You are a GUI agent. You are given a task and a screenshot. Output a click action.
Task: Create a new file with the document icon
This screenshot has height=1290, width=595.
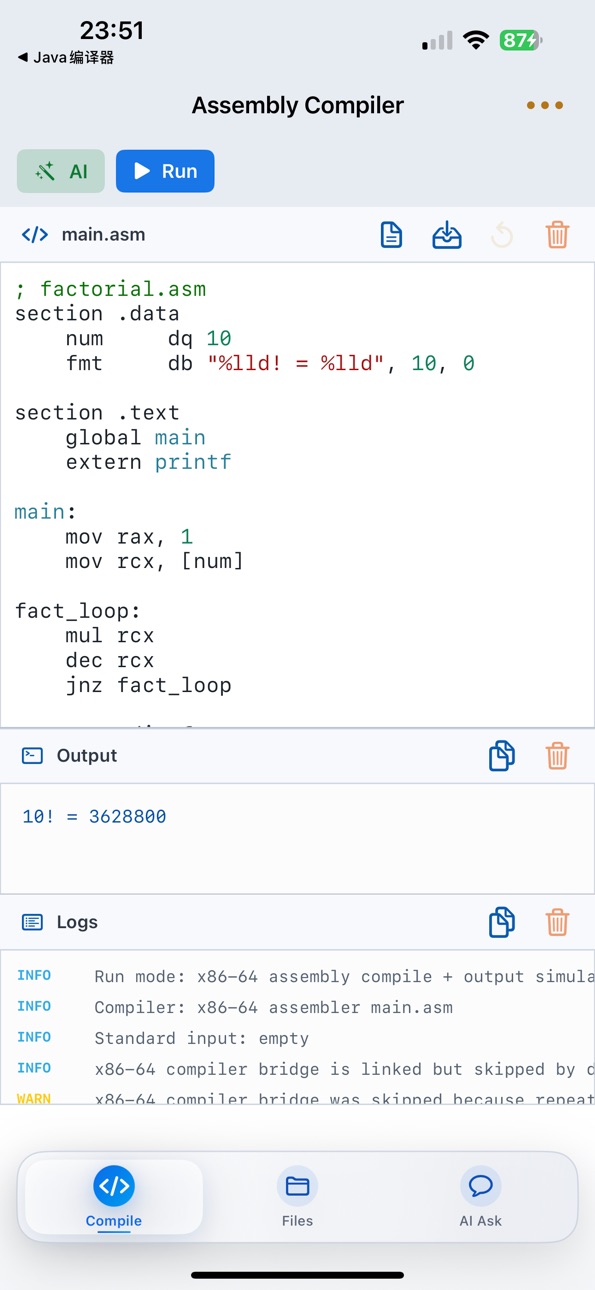(391, 235)
